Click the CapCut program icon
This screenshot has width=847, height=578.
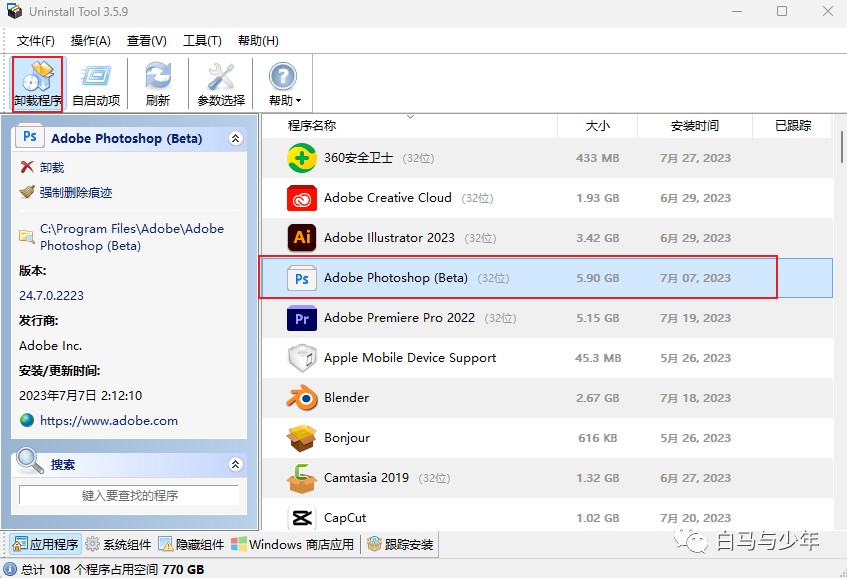[301, 518]
